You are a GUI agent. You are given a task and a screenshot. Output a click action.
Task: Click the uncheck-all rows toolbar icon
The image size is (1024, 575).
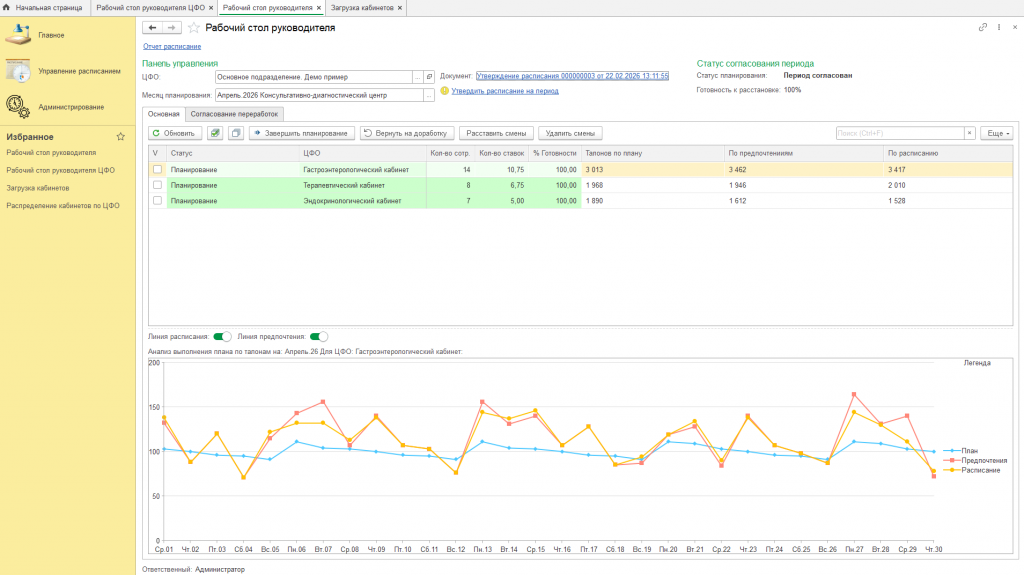coord(235,133)
